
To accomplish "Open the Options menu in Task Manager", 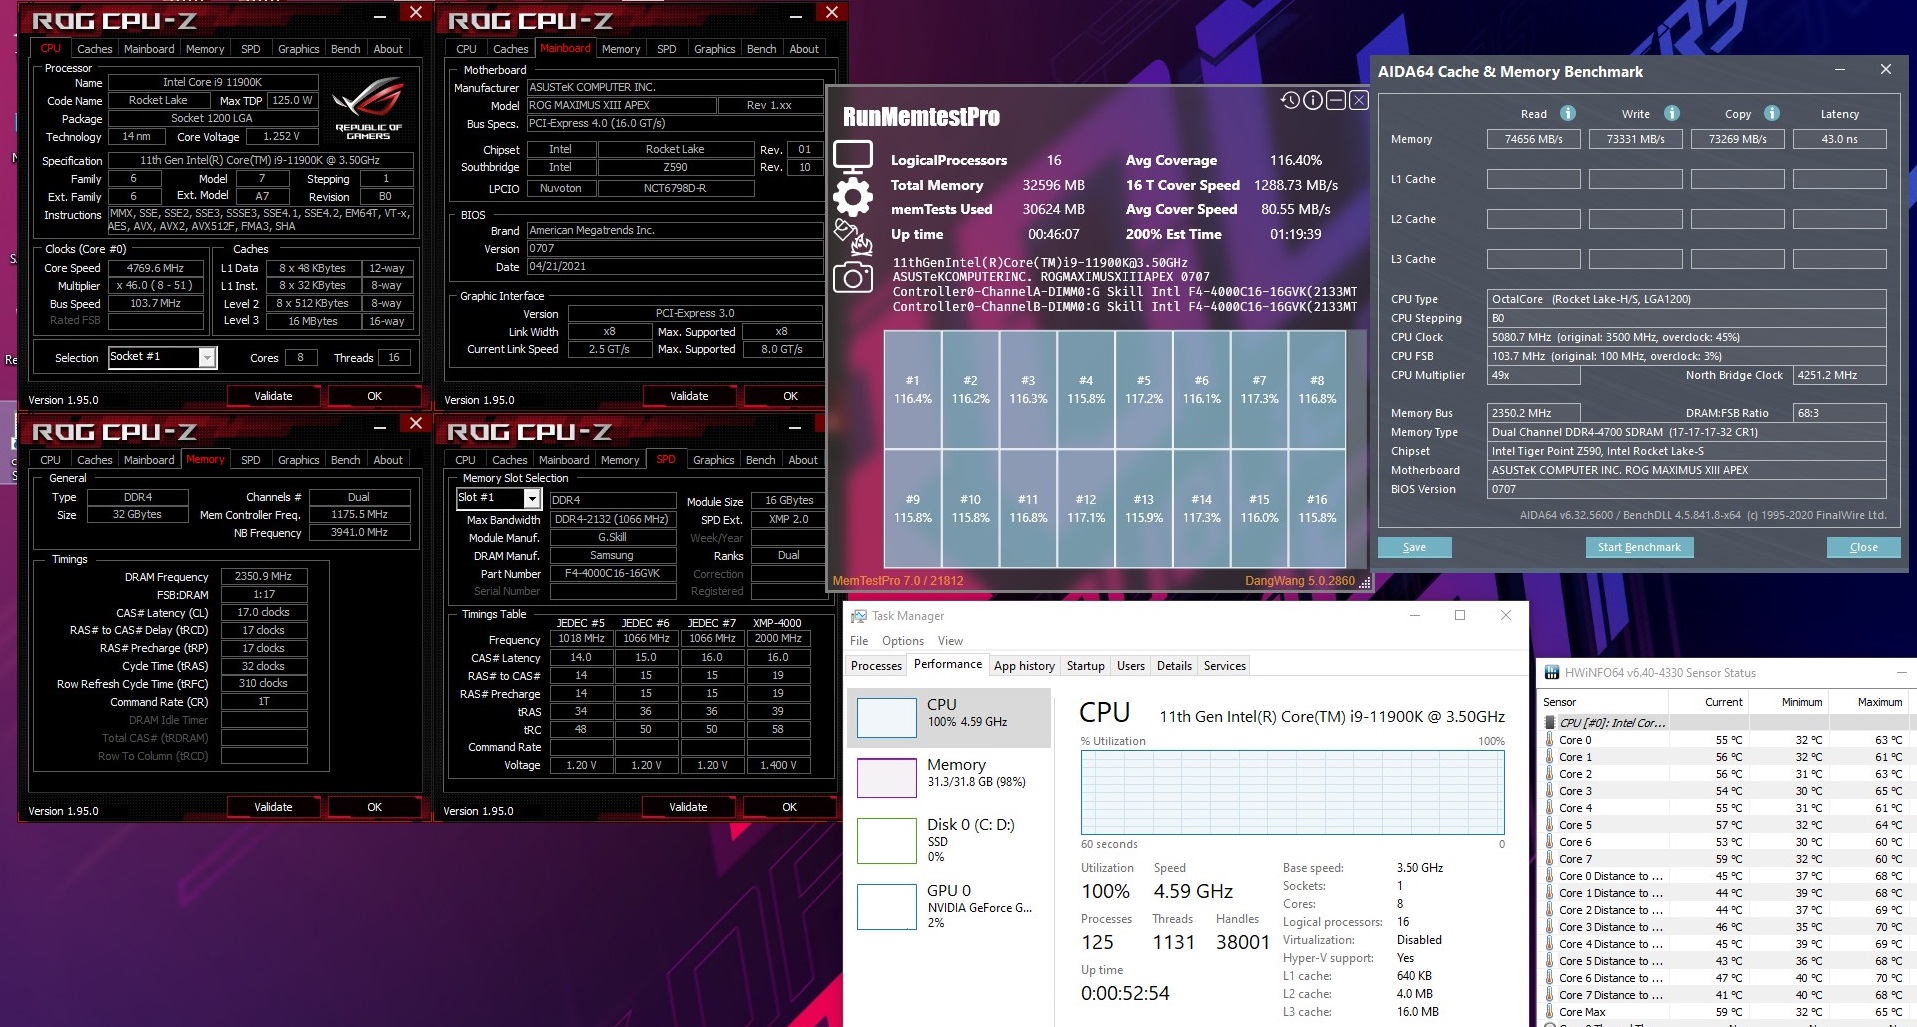I will [903, 641].
